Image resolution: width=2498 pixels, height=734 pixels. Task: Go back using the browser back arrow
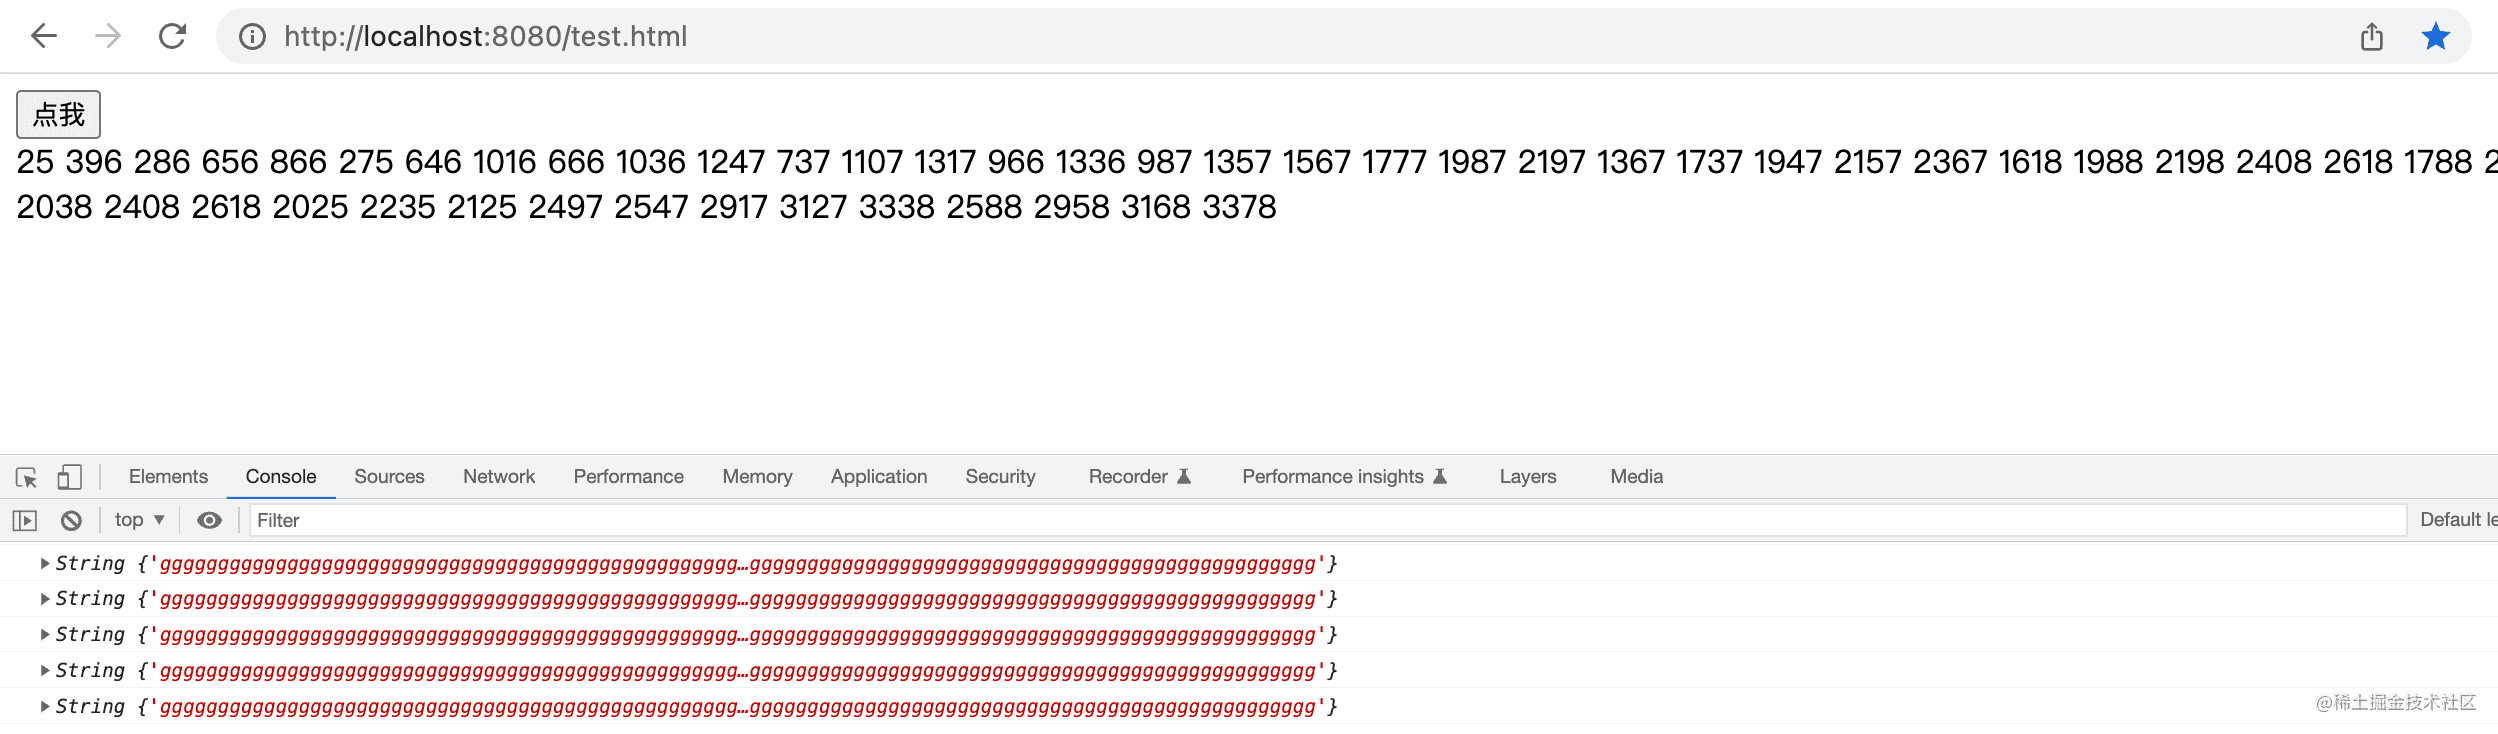[x=44, y=37]
